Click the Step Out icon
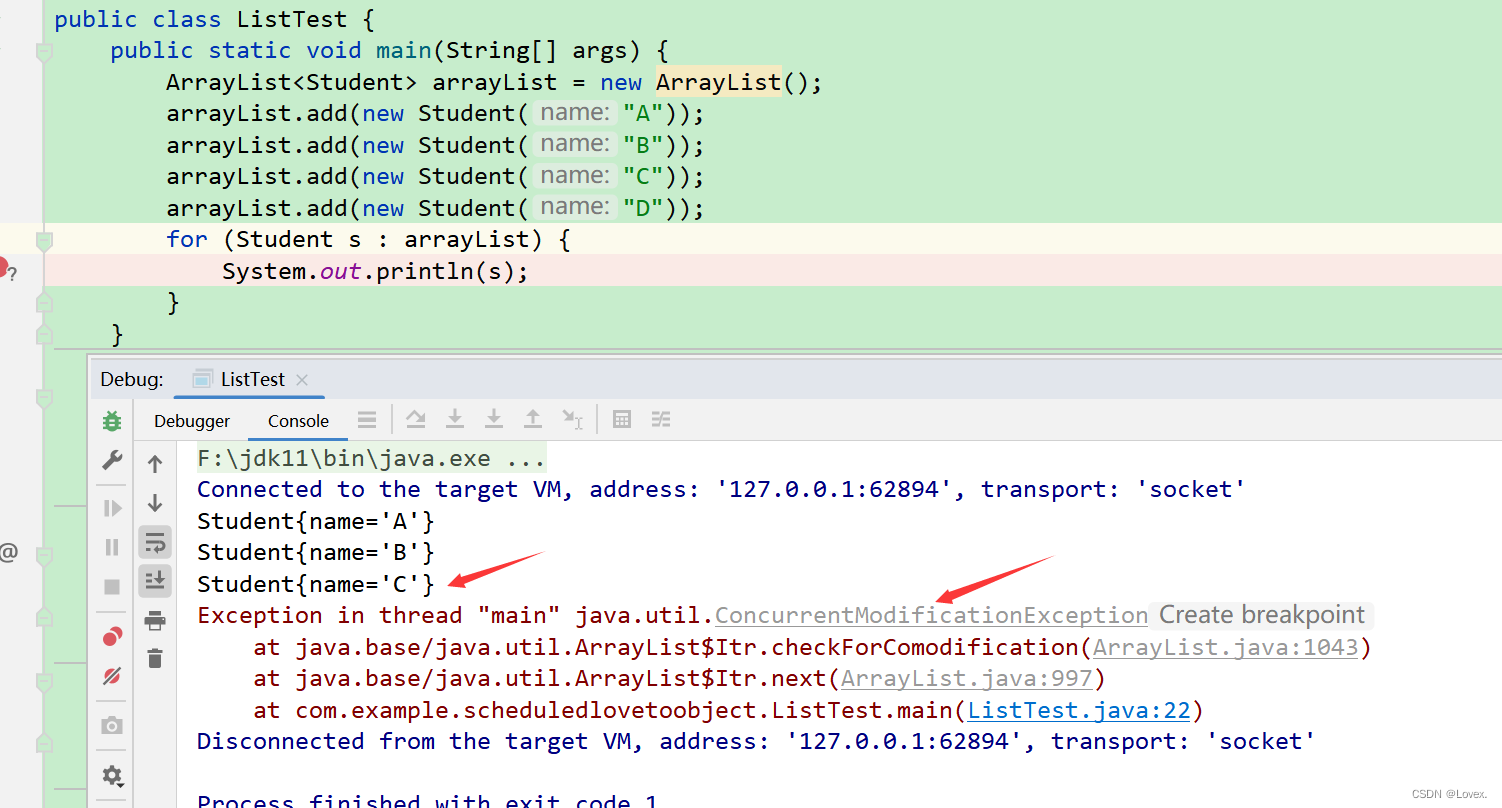Viewport: 1502px width, 808px height. 533,420
